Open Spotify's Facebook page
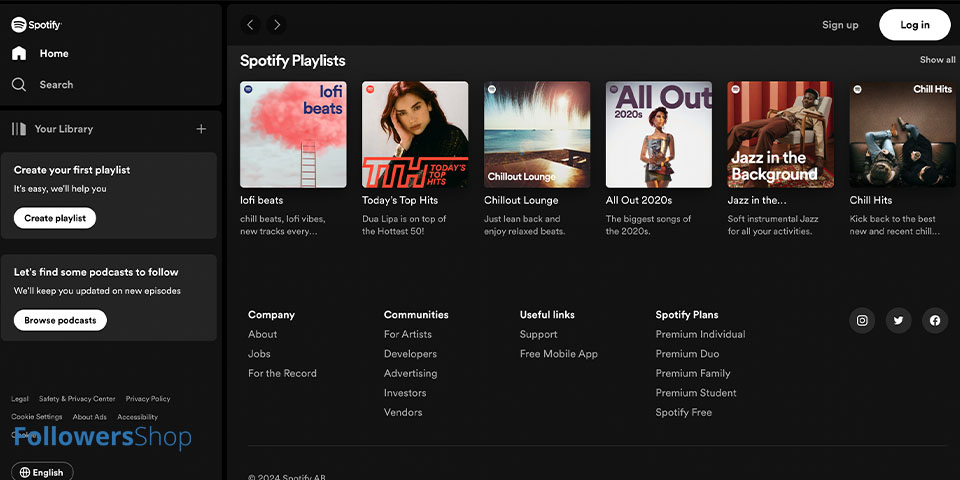The image size is (960, 480). click(x=935, y=320)
